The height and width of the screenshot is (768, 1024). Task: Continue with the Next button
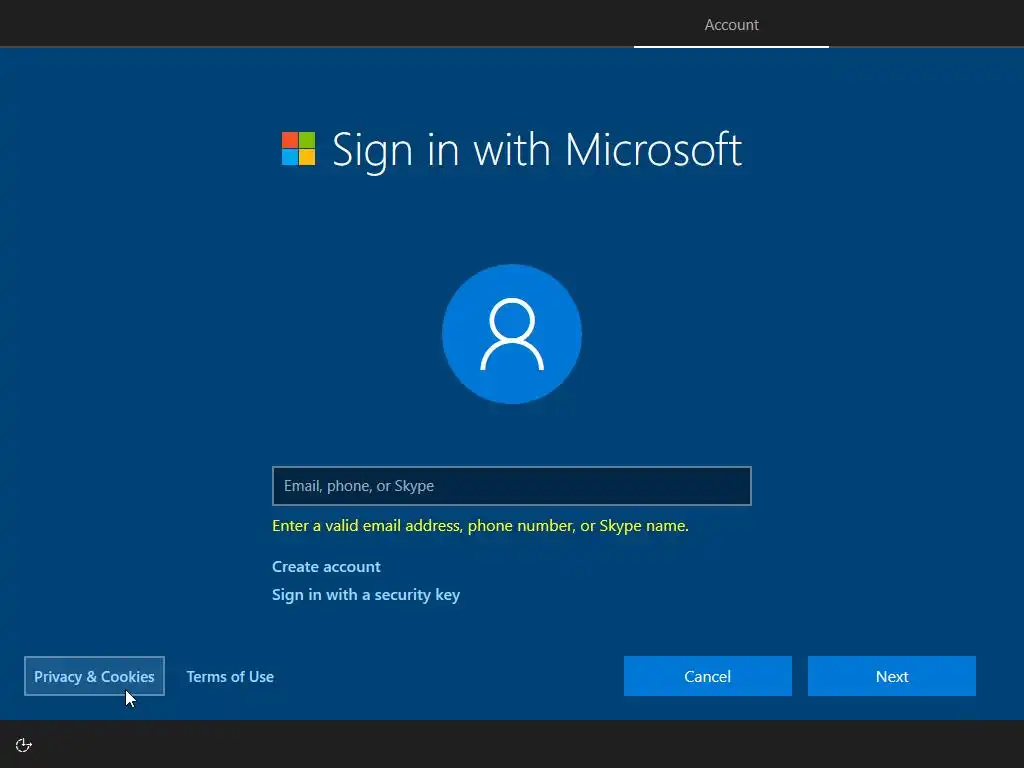[x=892, y=676]
